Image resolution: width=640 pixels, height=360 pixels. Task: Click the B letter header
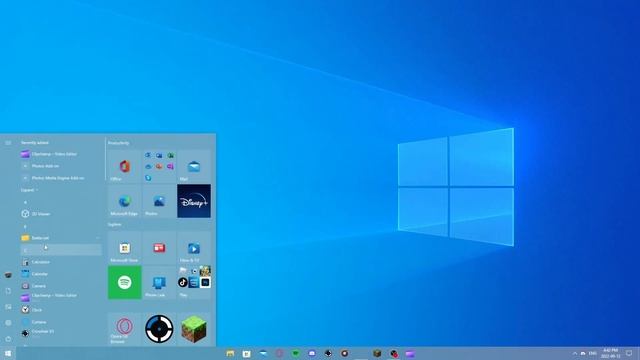point(25,226)
